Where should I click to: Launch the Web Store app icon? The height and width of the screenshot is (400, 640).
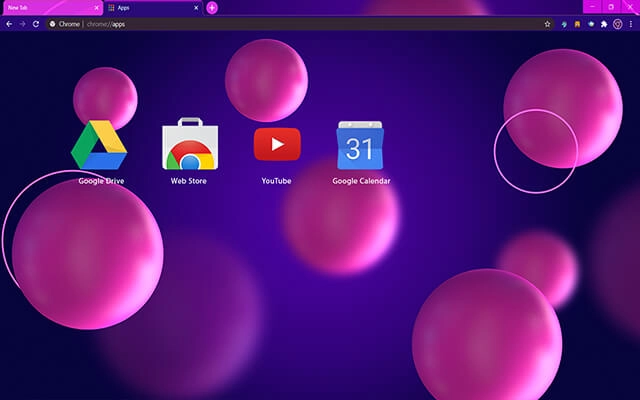point(190,144)
